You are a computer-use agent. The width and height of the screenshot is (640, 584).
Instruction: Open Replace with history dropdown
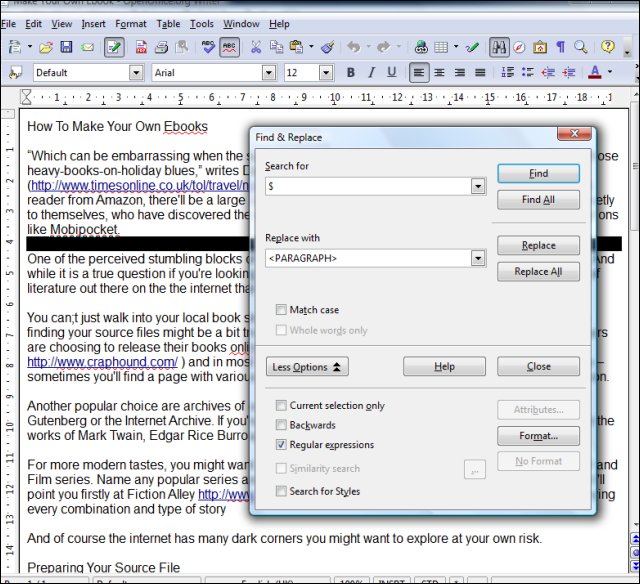pos(478,258)
